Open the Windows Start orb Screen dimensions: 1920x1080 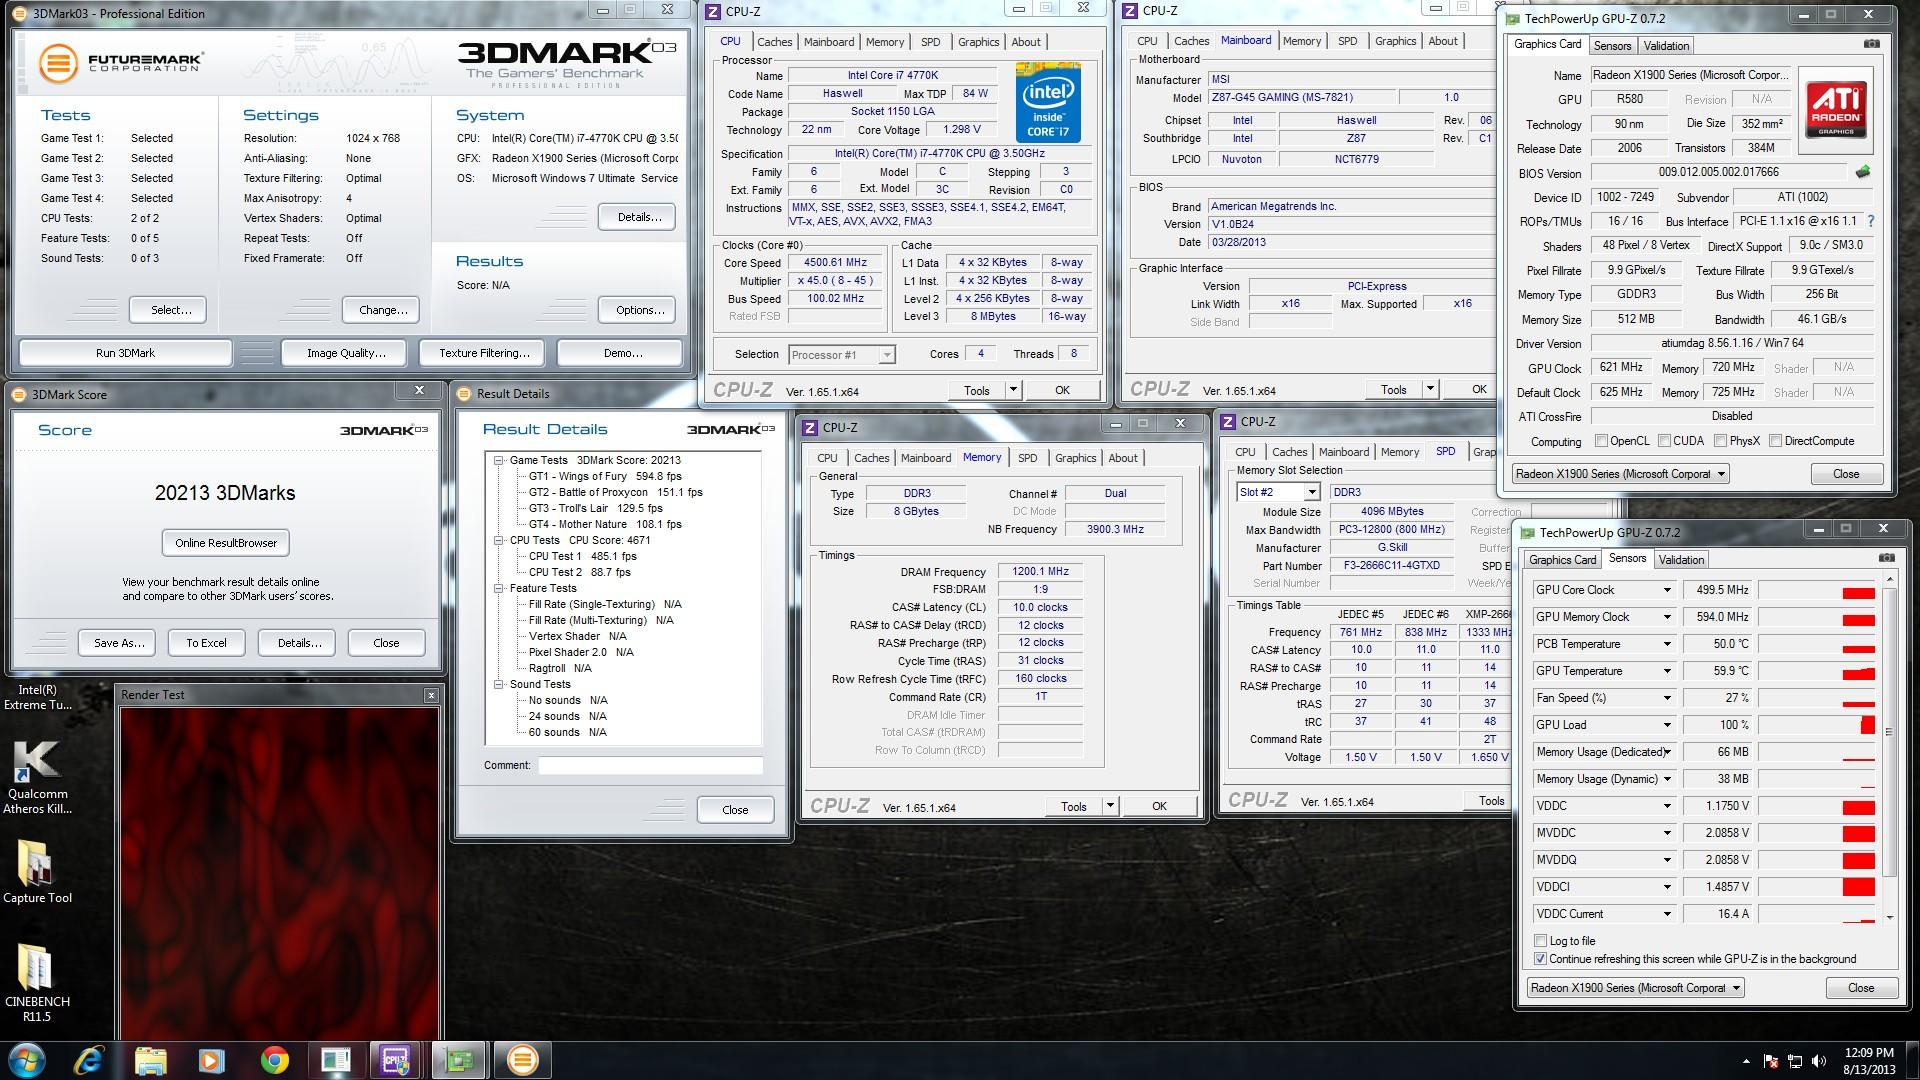coord(26,1059)
